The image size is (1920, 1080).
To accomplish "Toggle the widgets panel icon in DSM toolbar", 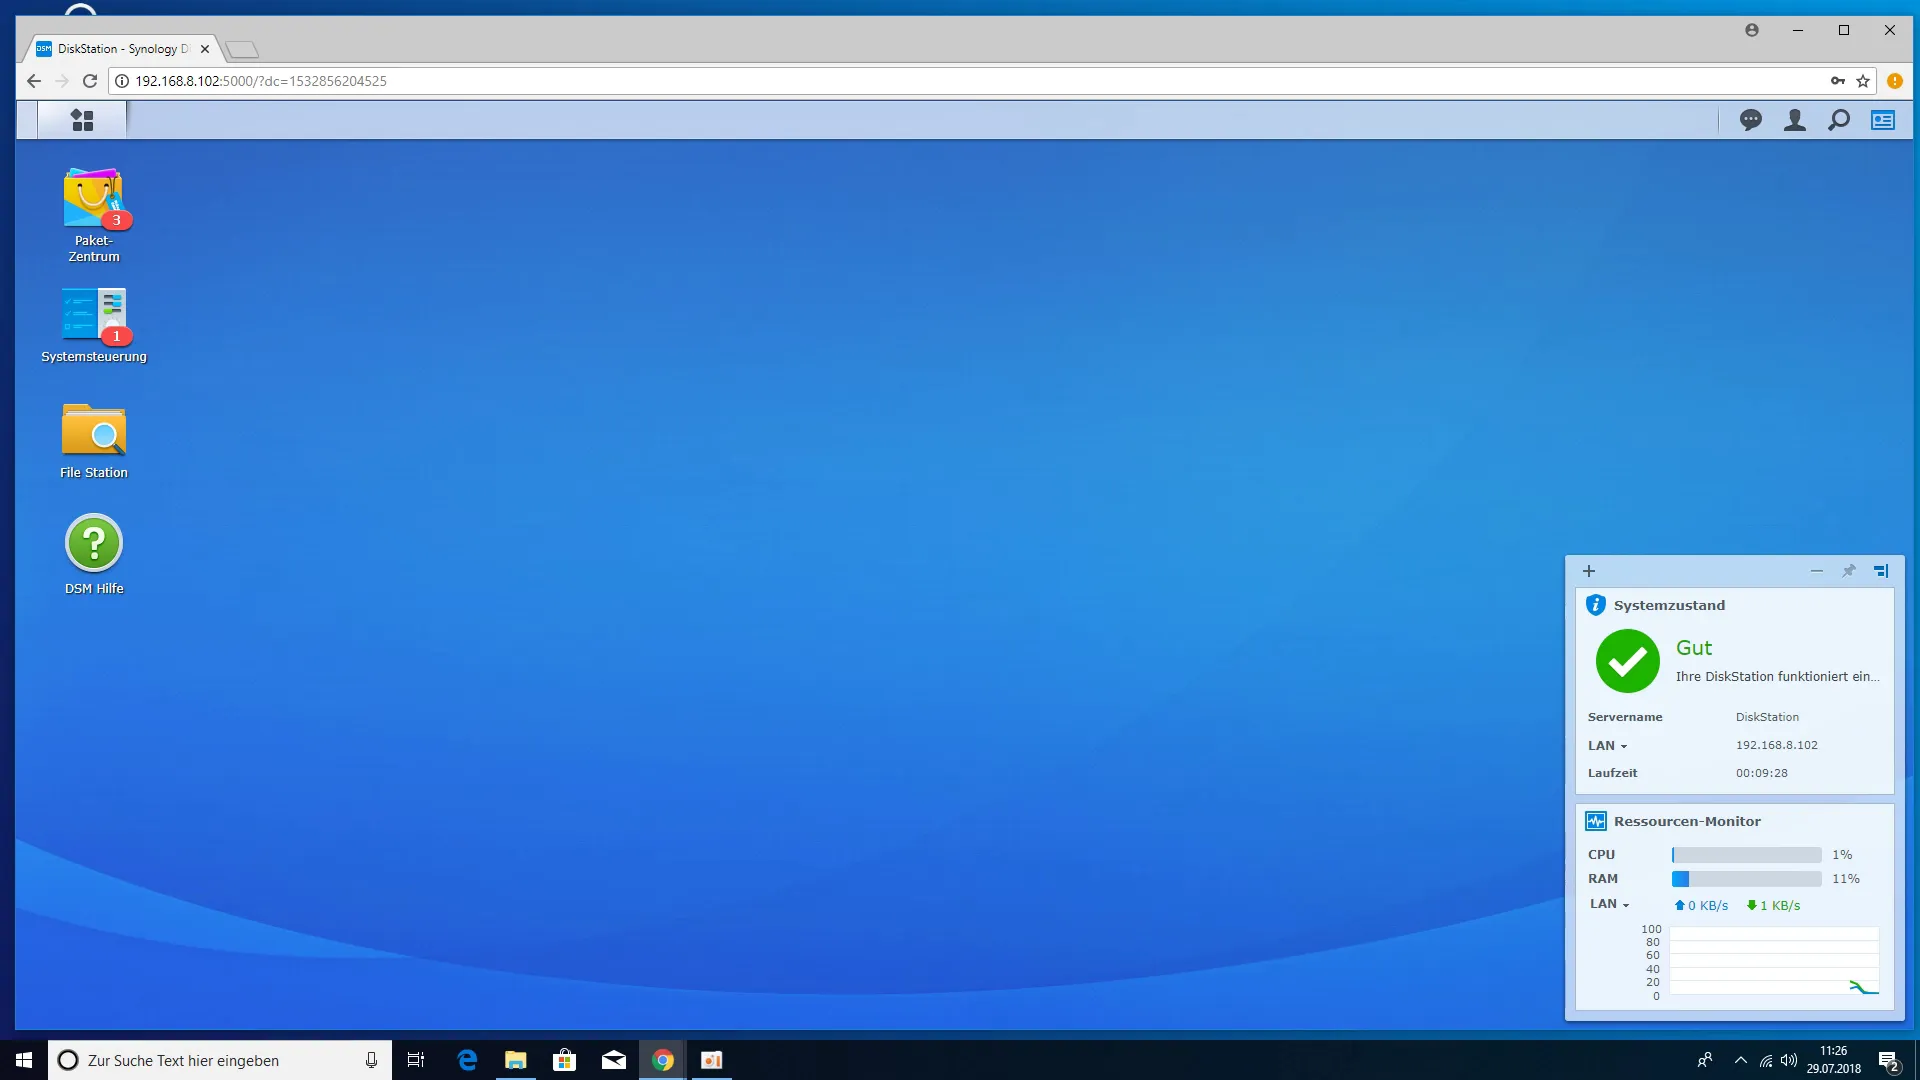I will pos(1883,120).
